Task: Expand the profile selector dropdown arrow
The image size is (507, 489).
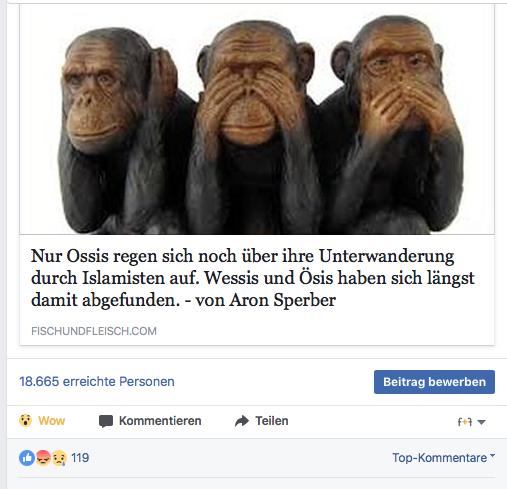Action: point(481,422)
